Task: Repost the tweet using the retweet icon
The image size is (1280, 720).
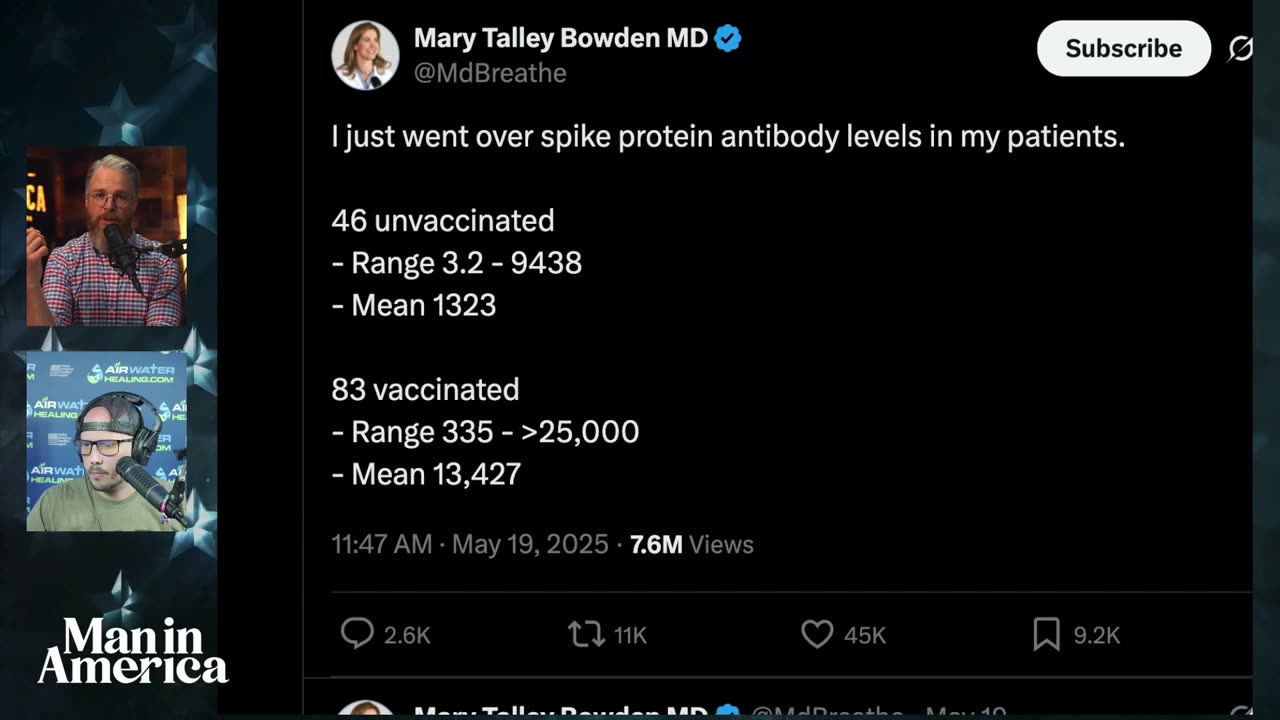Action: pos(586,634)
